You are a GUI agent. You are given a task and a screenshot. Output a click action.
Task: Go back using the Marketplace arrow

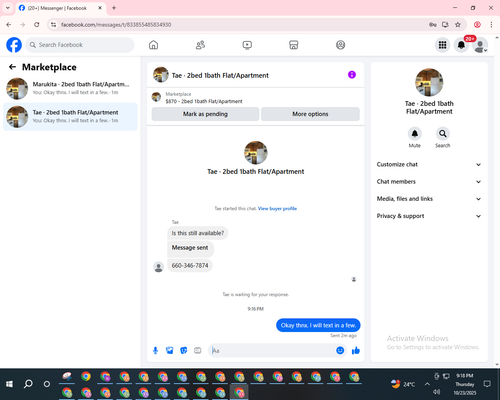coord(12,67)
